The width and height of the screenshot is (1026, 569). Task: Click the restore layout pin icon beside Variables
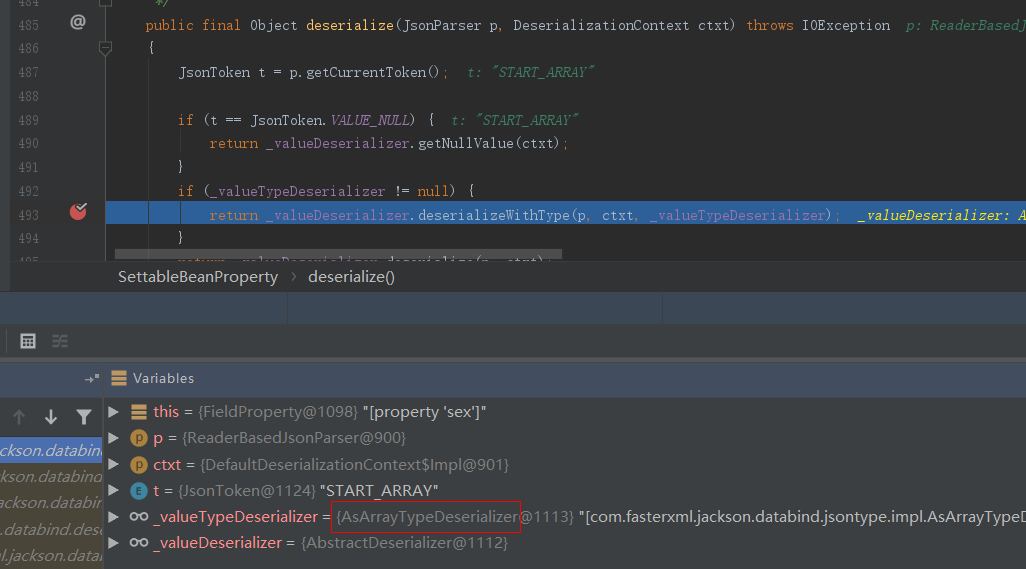[92, 379]
